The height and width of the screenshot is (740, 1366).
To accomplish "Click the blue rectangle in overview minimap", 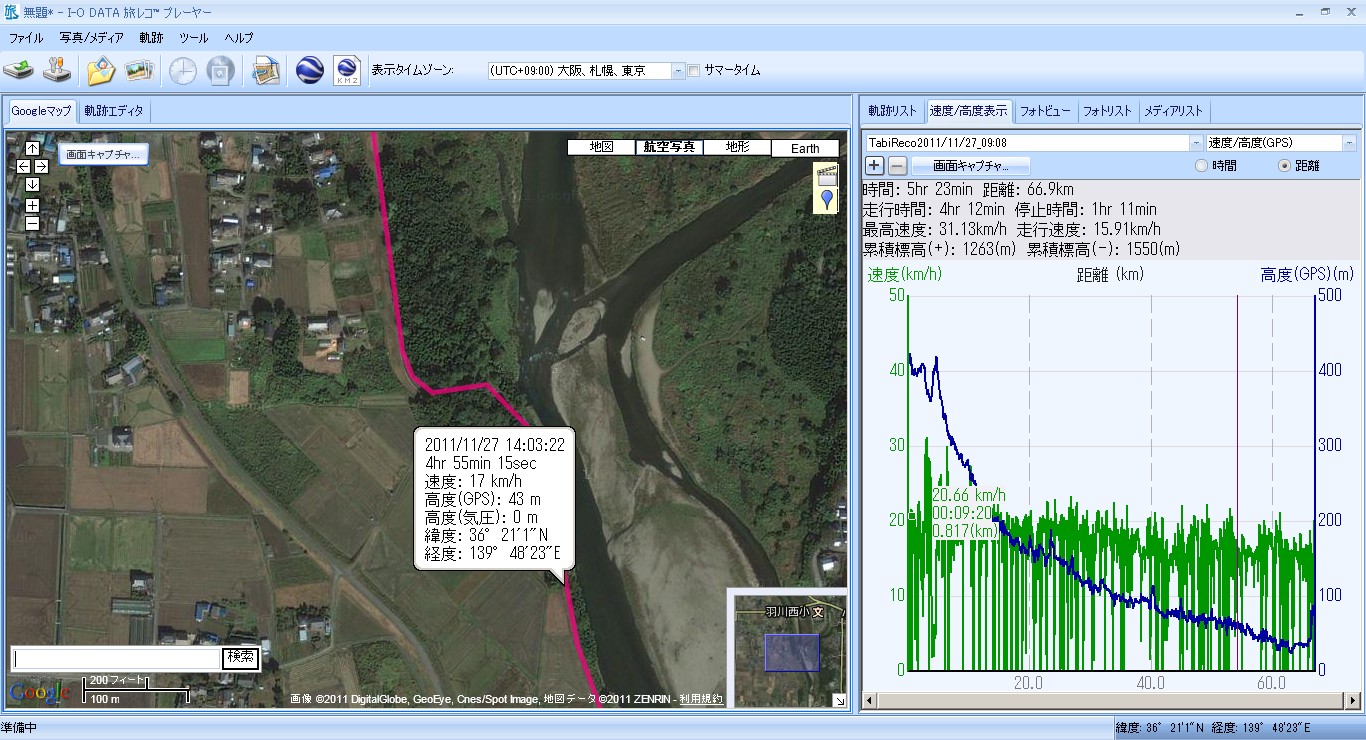I will click(x=792, y=652).
